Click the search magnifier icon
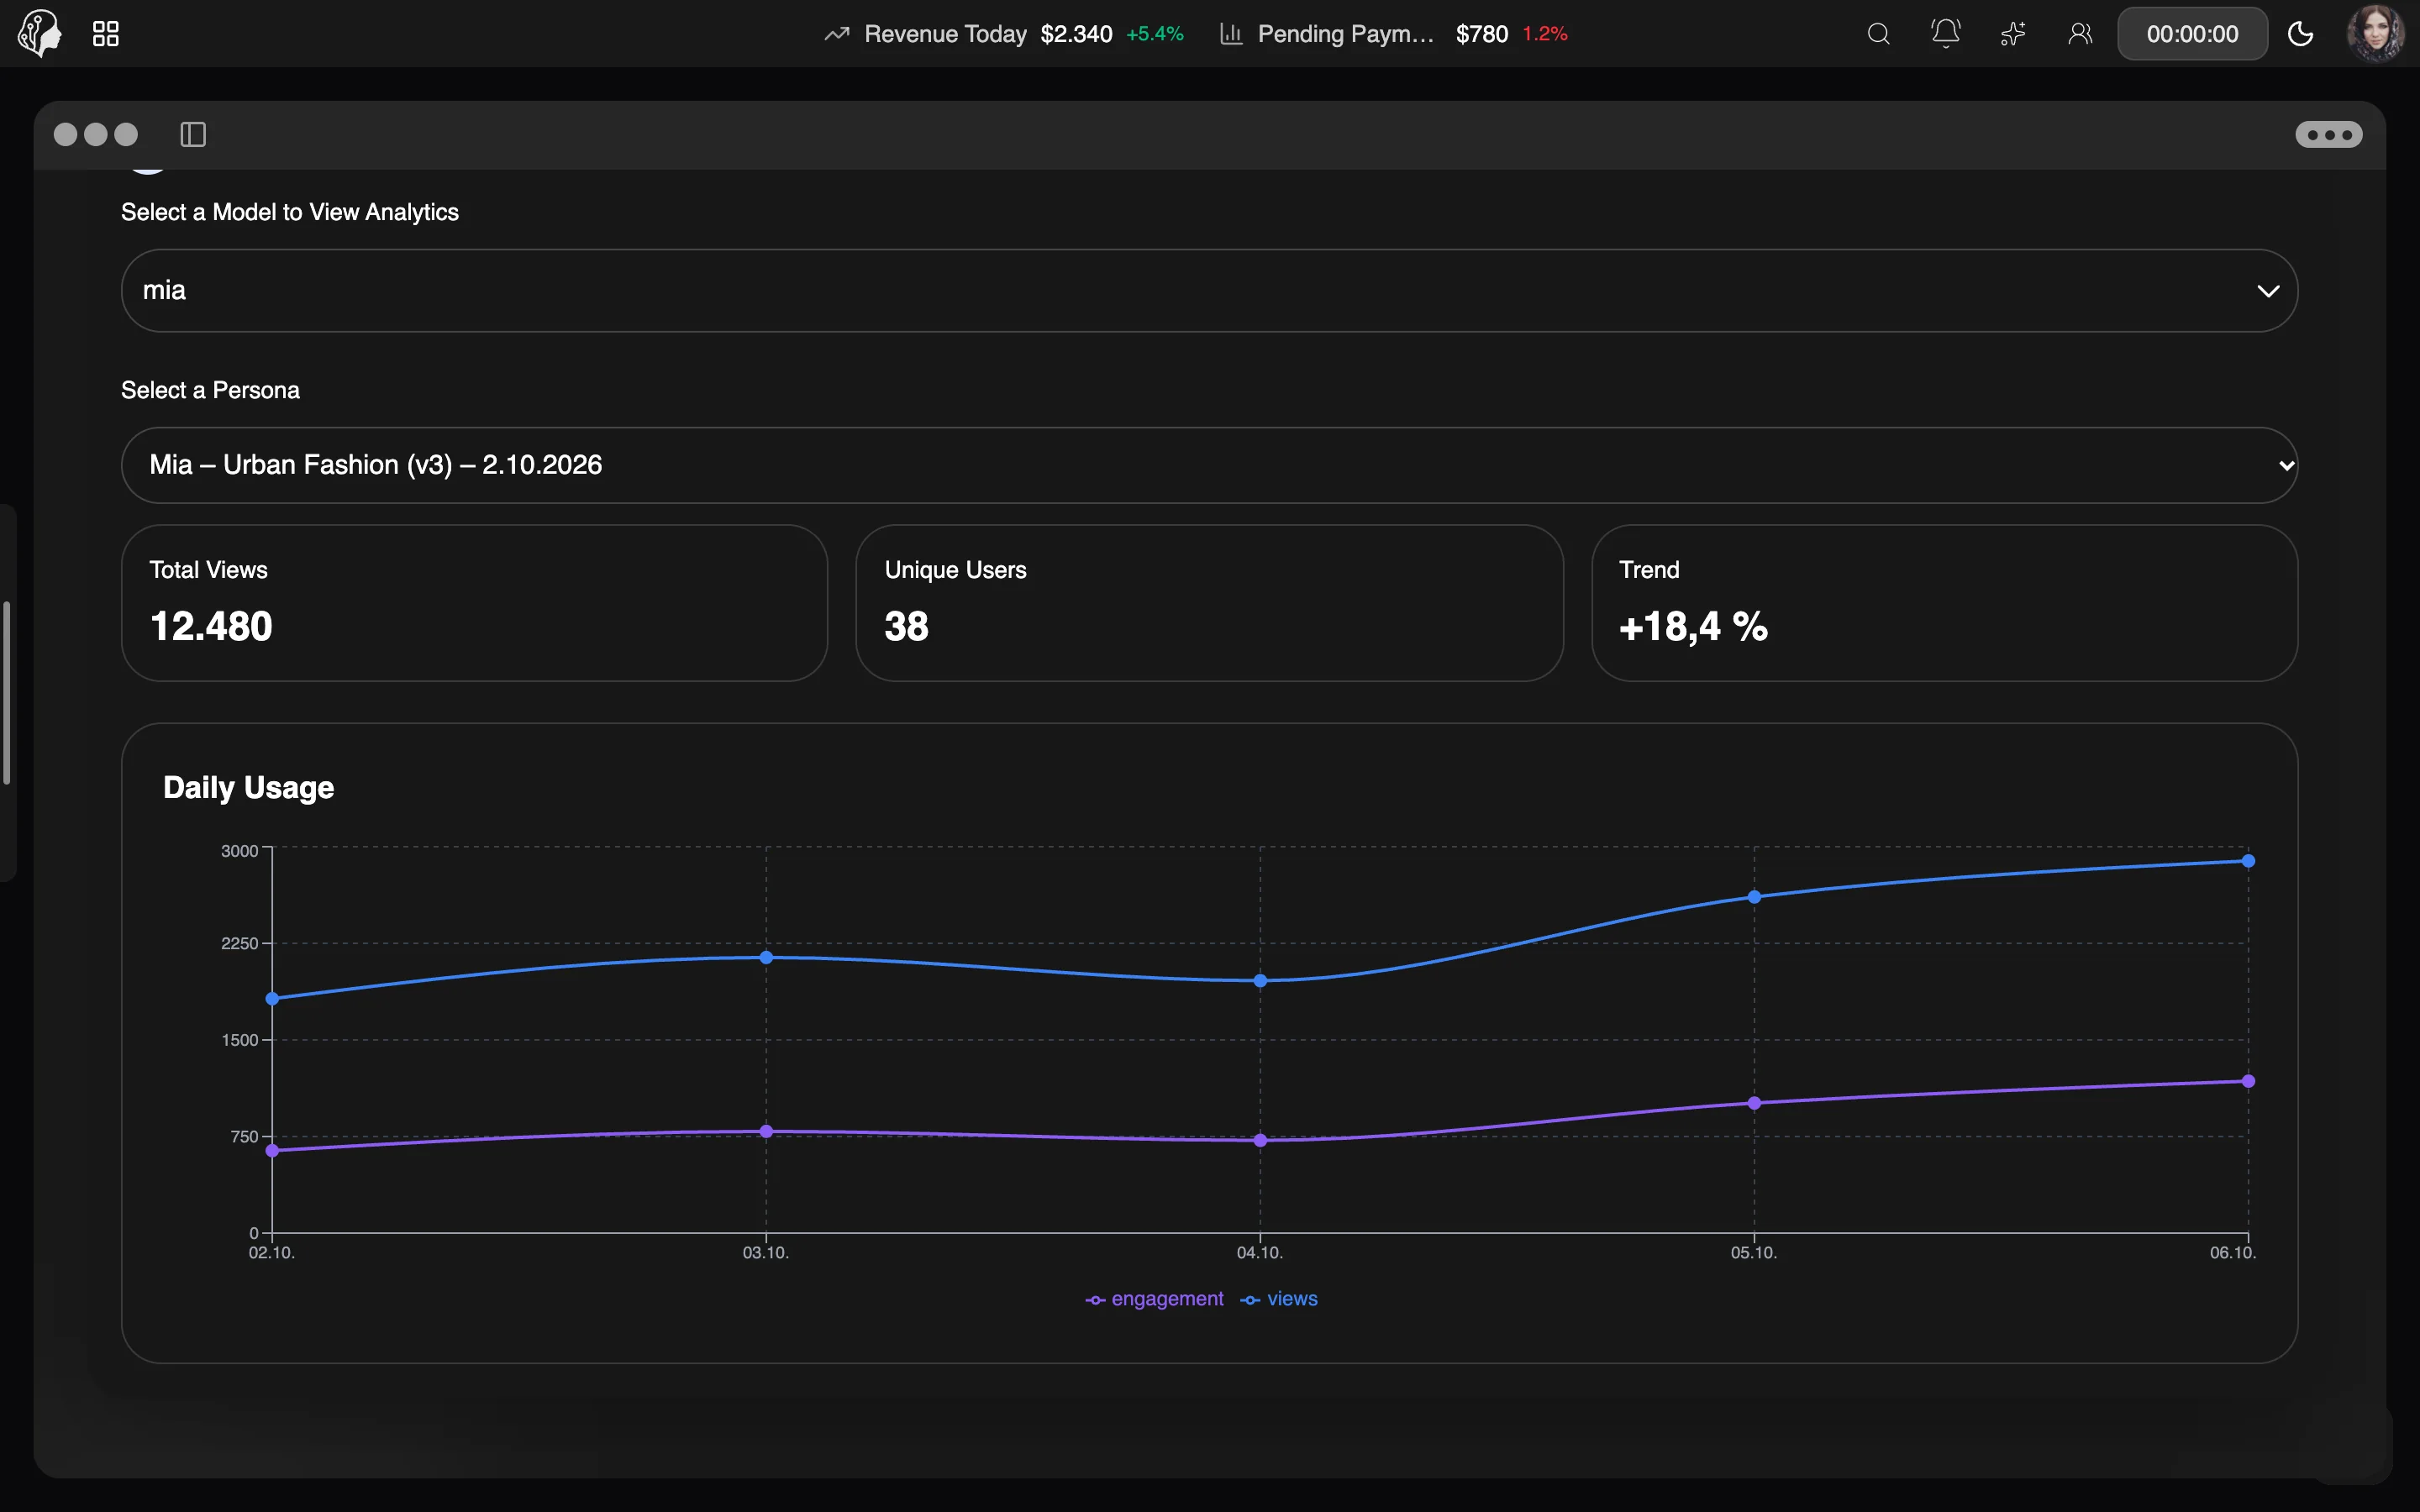 pos(1878,34)
